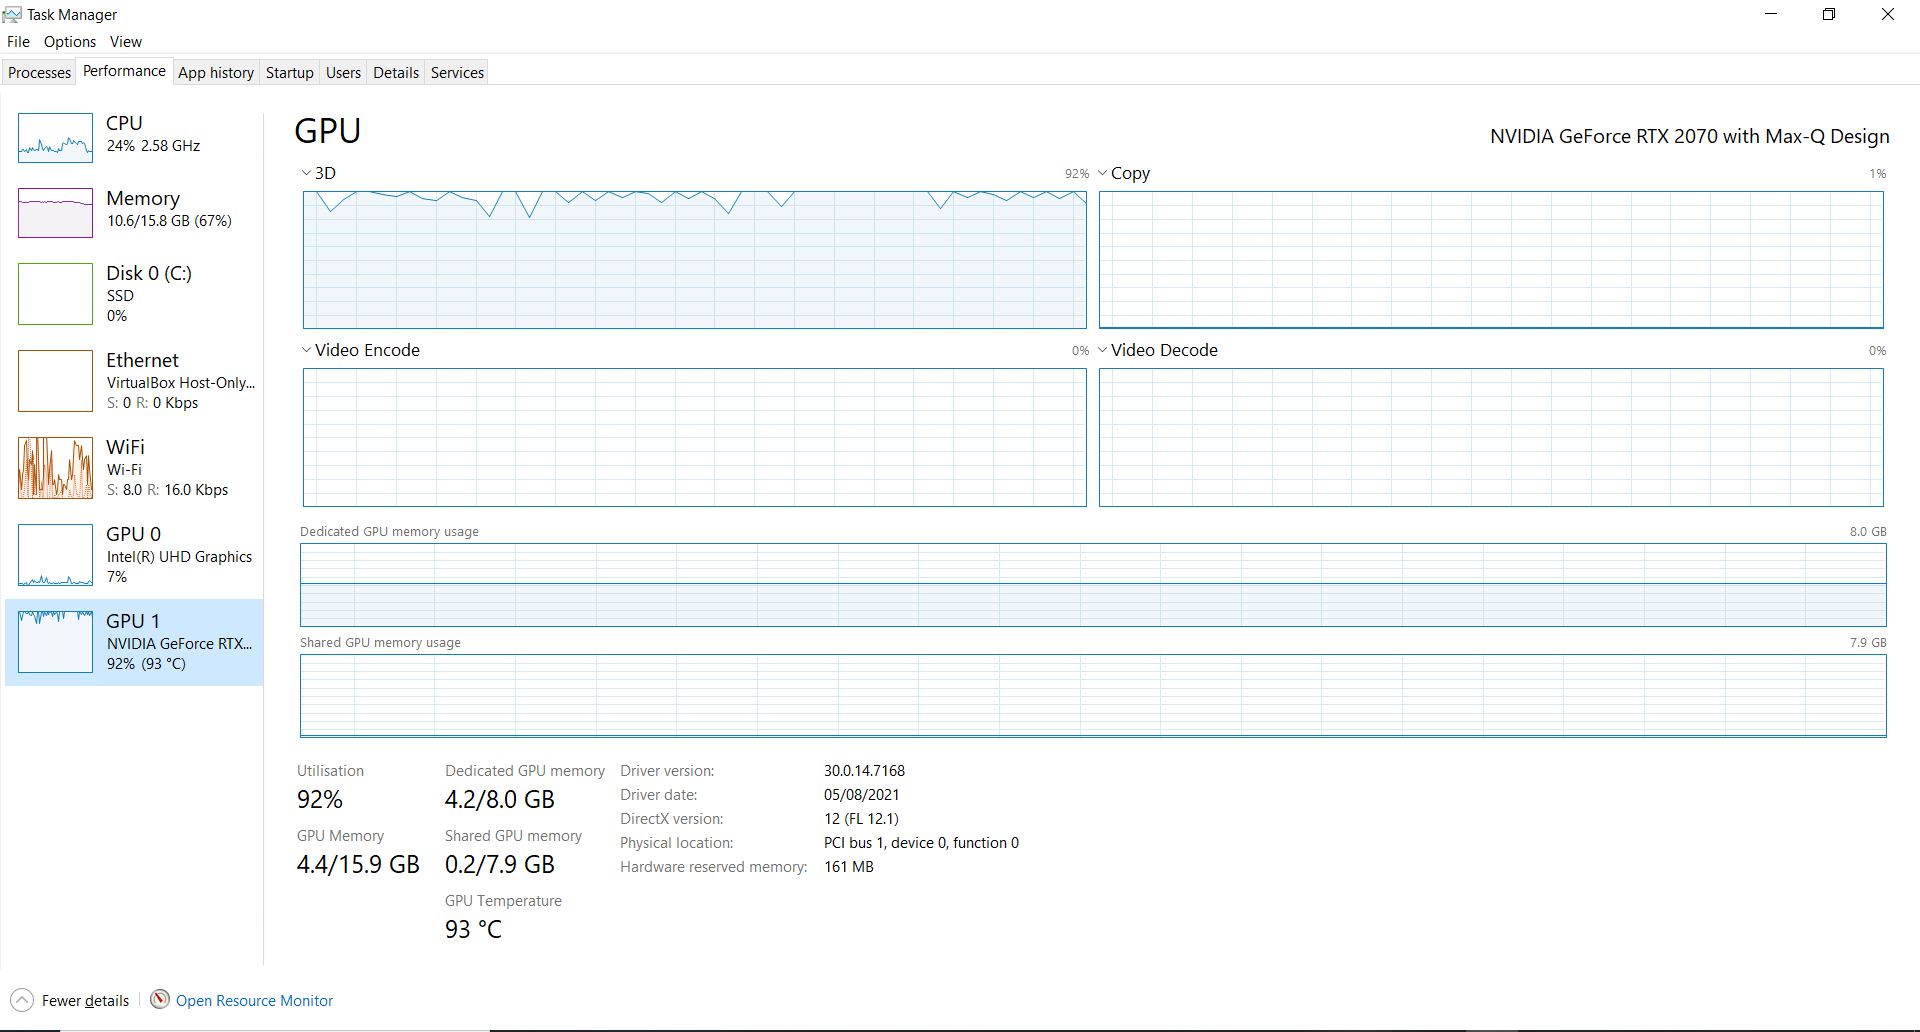Open the Options menu

tap(70, 41)
